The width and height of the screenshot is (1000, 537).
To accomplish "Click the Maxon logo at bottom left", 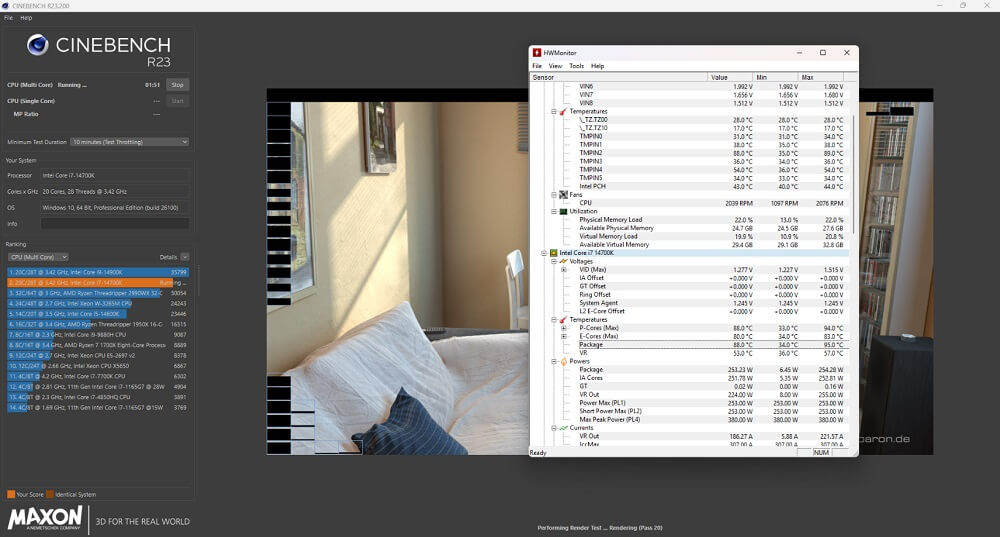I will click(x=45, y=518).
